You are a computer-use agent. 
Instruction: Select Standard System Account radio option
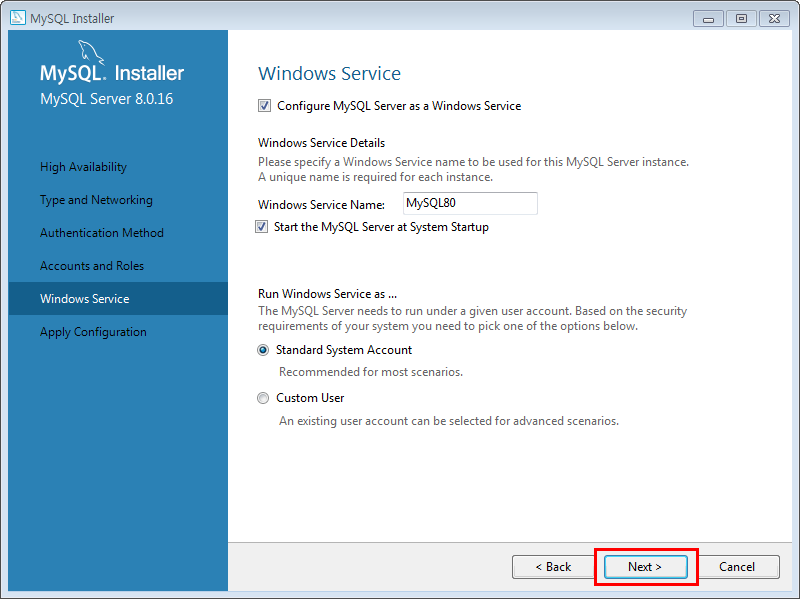coord(263,350)
